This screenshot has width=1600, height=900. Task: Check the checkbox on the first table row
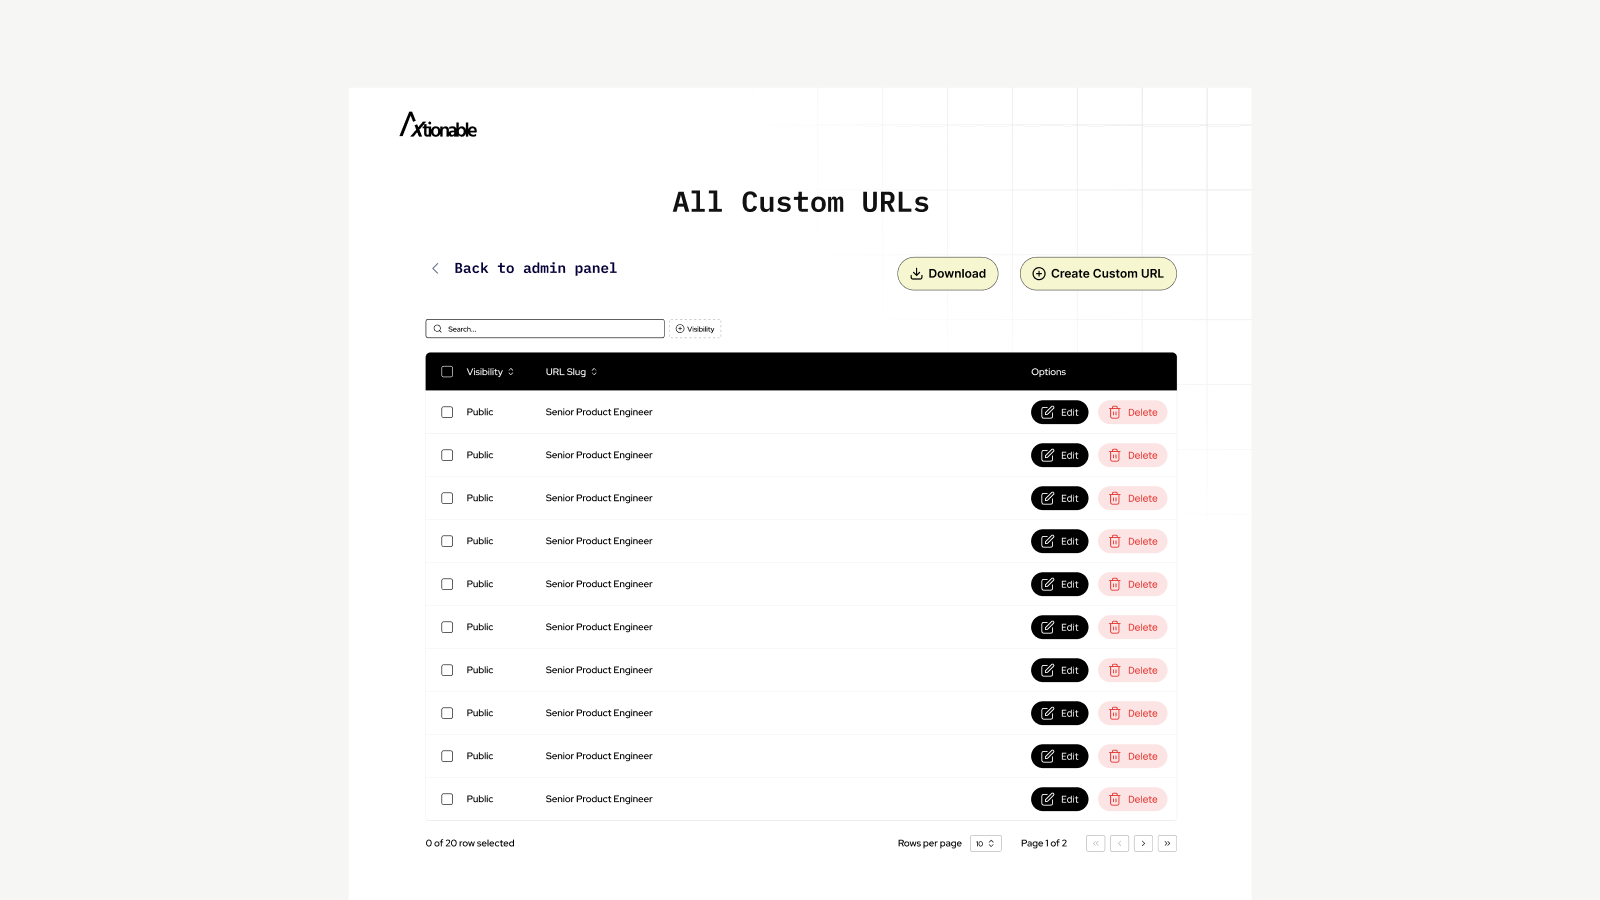click(447, 411)
